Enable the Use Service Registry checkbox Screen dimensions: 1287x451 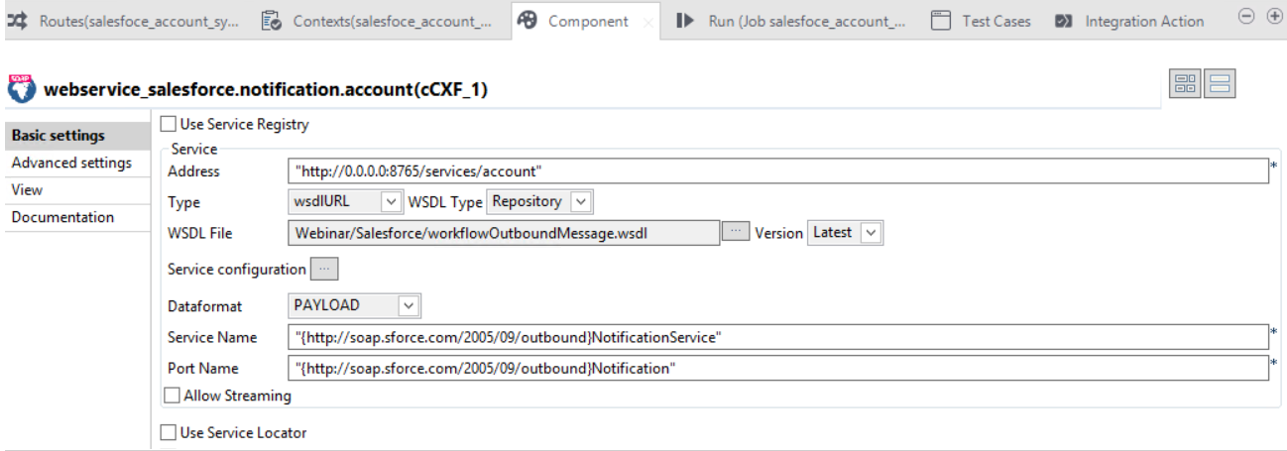coord(169,125)
